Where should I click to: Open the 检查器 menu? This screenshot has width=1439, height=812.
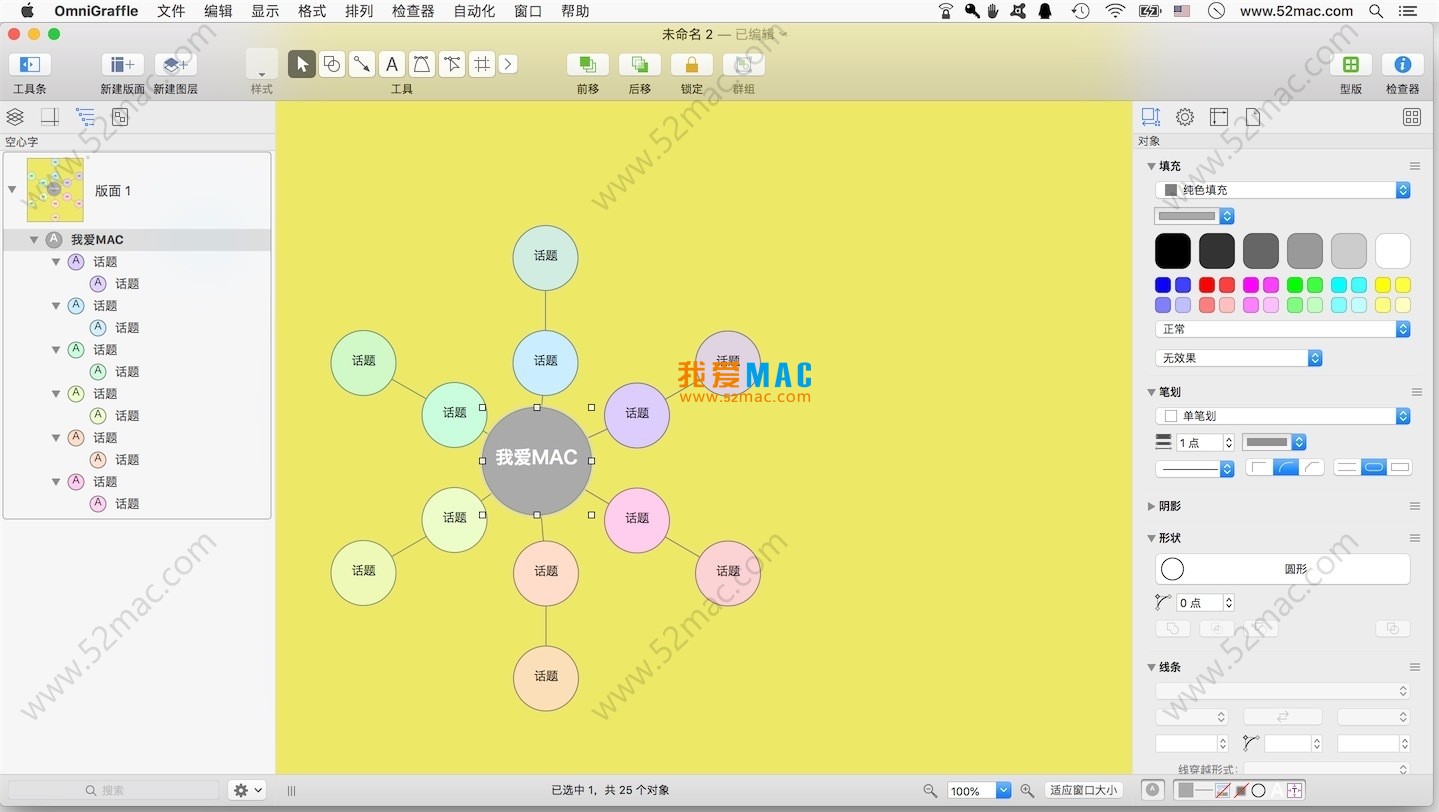pos(413,11)
